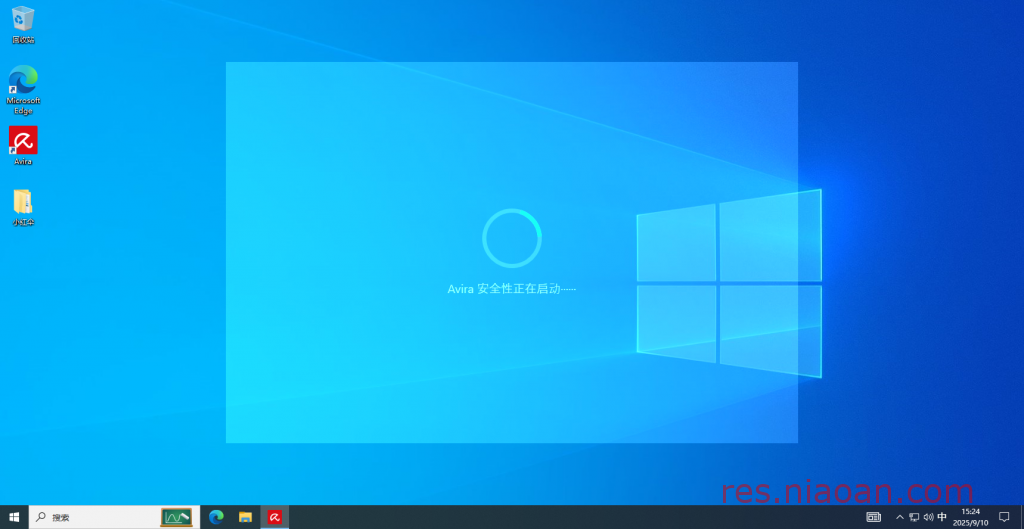Click the 'Avira 安全性正在启动' text
Viewport: 1024px width, 529px height.
512,289
